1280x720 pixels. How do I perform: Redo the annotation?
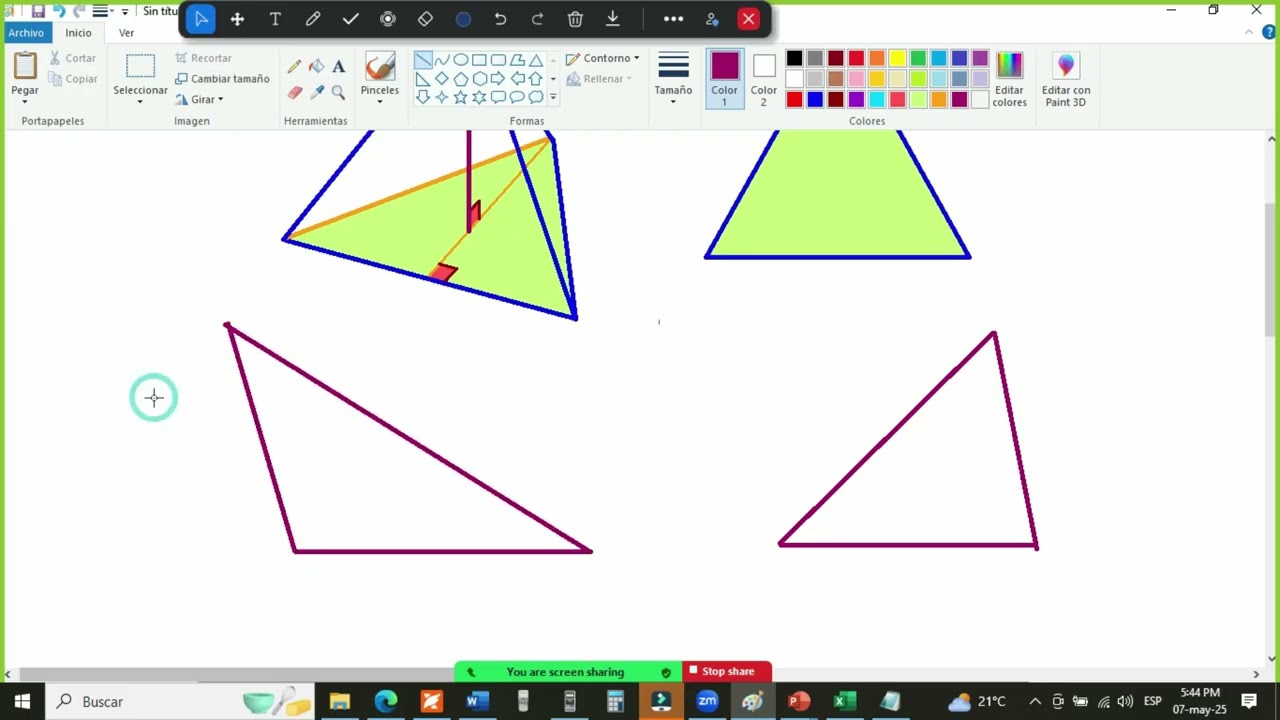click(538, 19)
